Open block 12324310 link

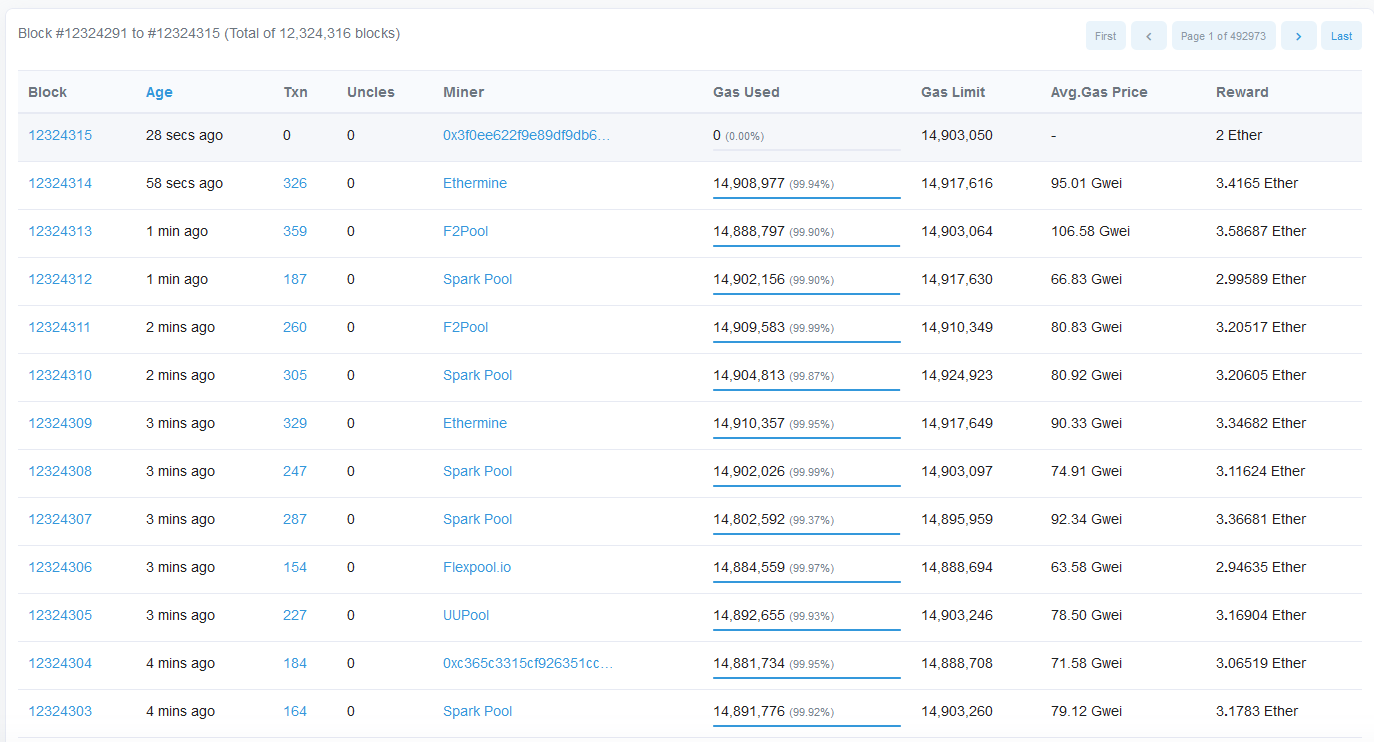click(x=60, y=375)
